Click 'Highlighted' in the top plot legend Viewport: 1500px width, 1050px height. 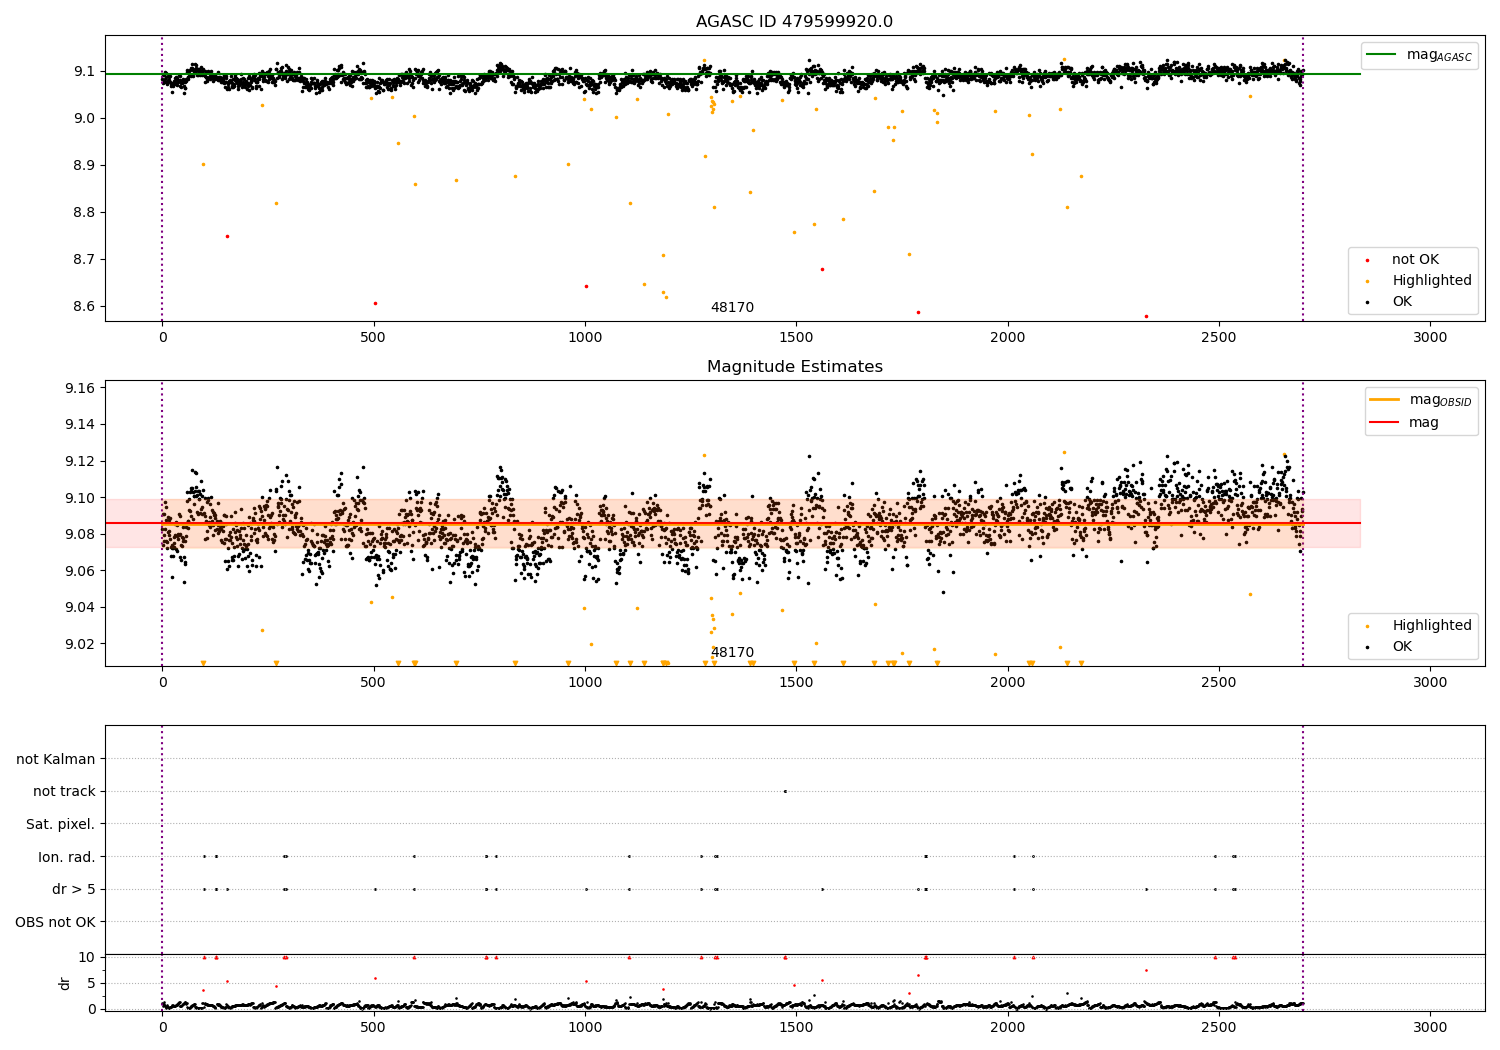tap(1432, 281)
